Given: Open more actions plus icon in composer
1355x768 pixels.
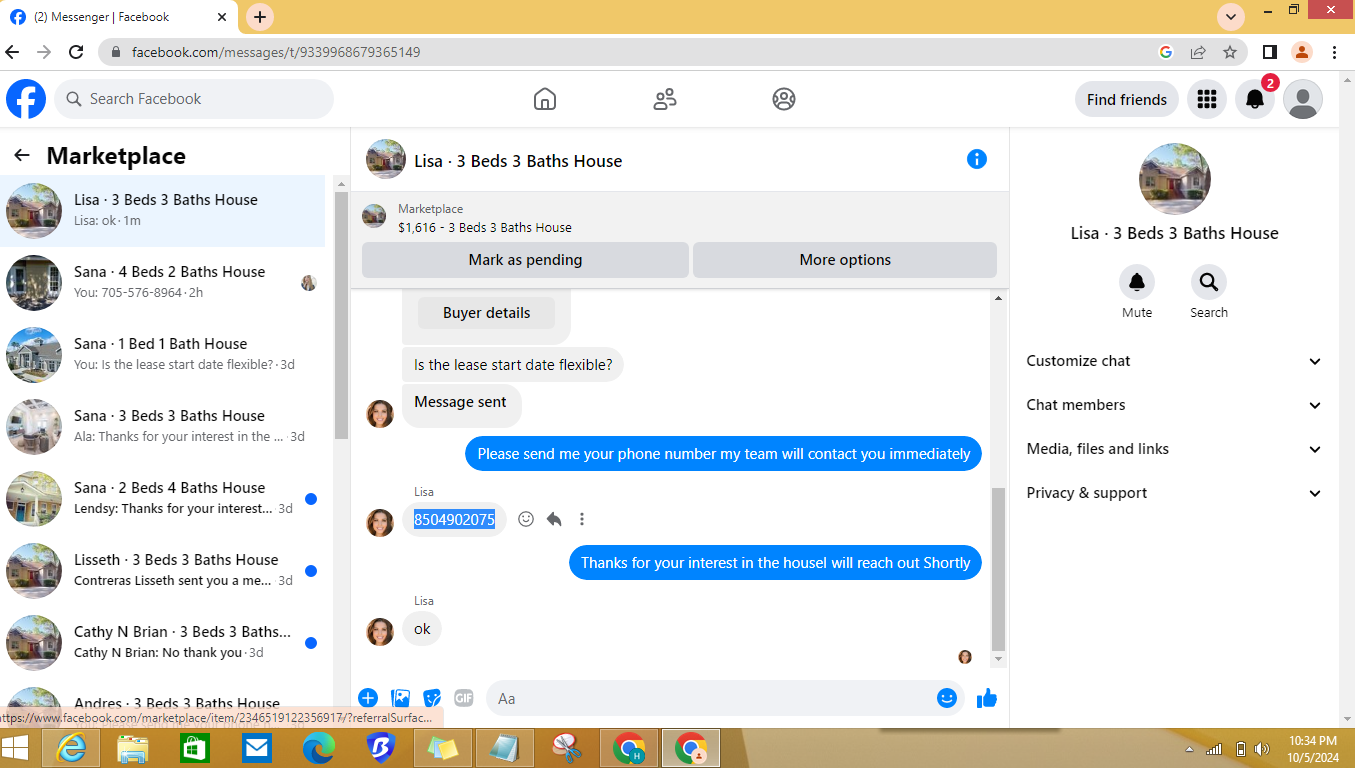Looking at the screenshot, I should click(368, 698).
